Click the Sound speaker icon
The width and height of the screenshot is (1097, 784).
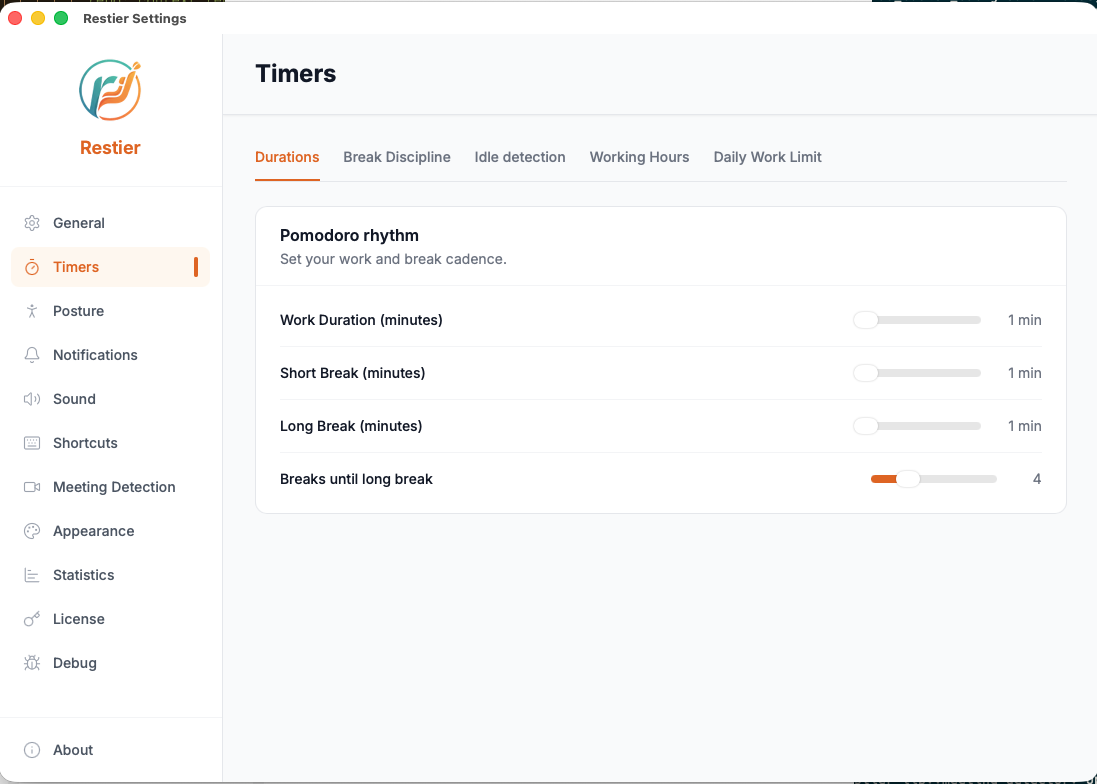coord(32,399)
